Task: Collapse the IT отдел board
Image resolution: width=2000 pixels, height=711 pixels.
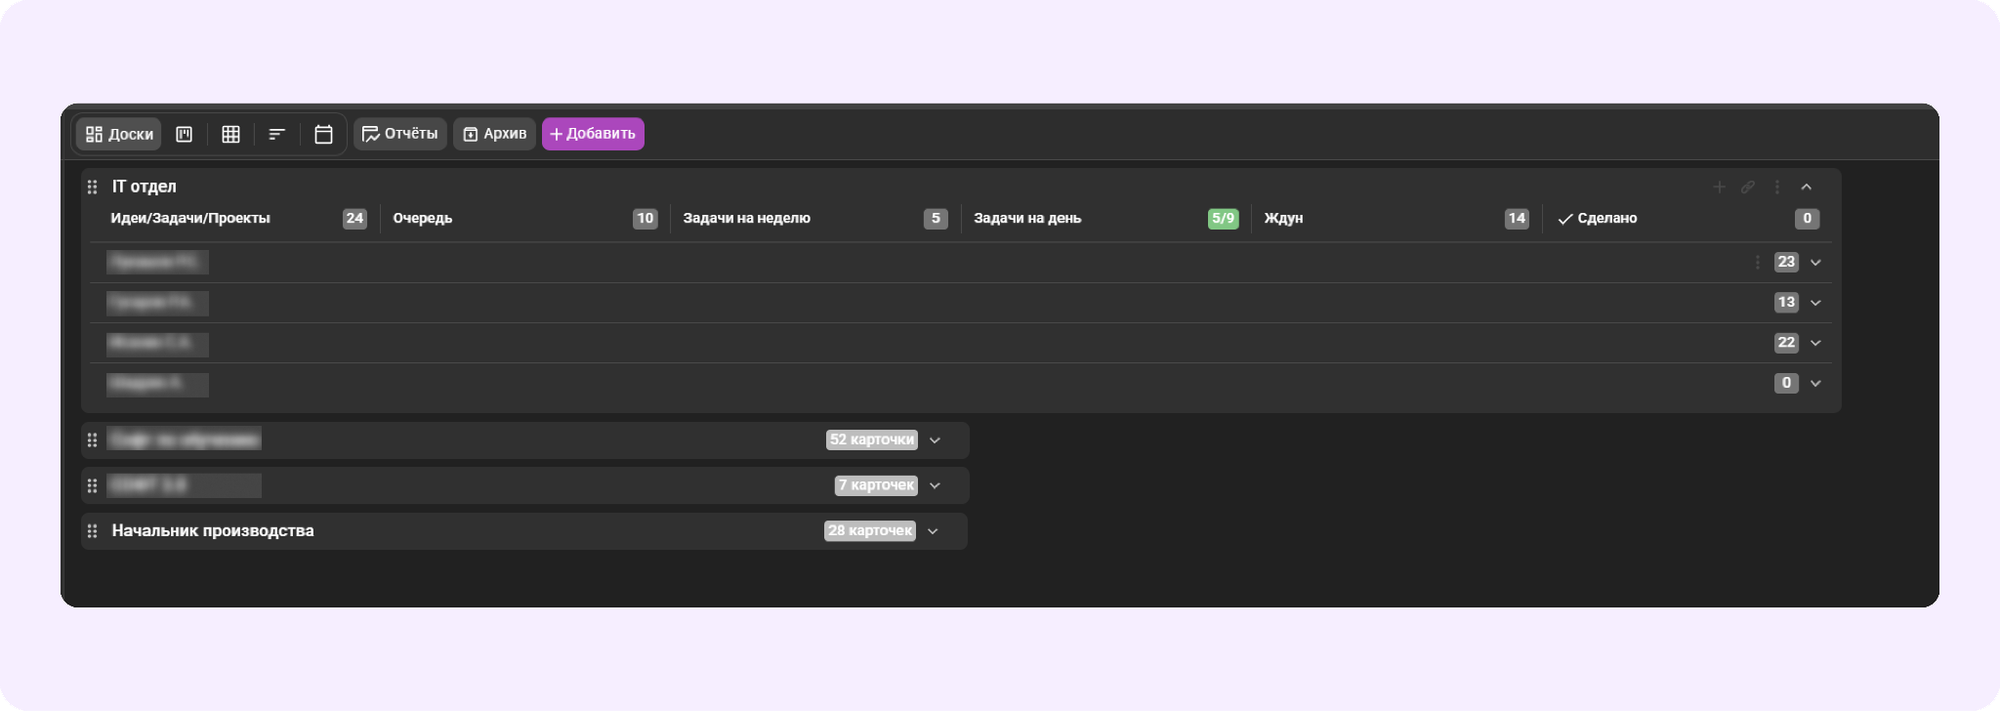Action: [1806, 187]
